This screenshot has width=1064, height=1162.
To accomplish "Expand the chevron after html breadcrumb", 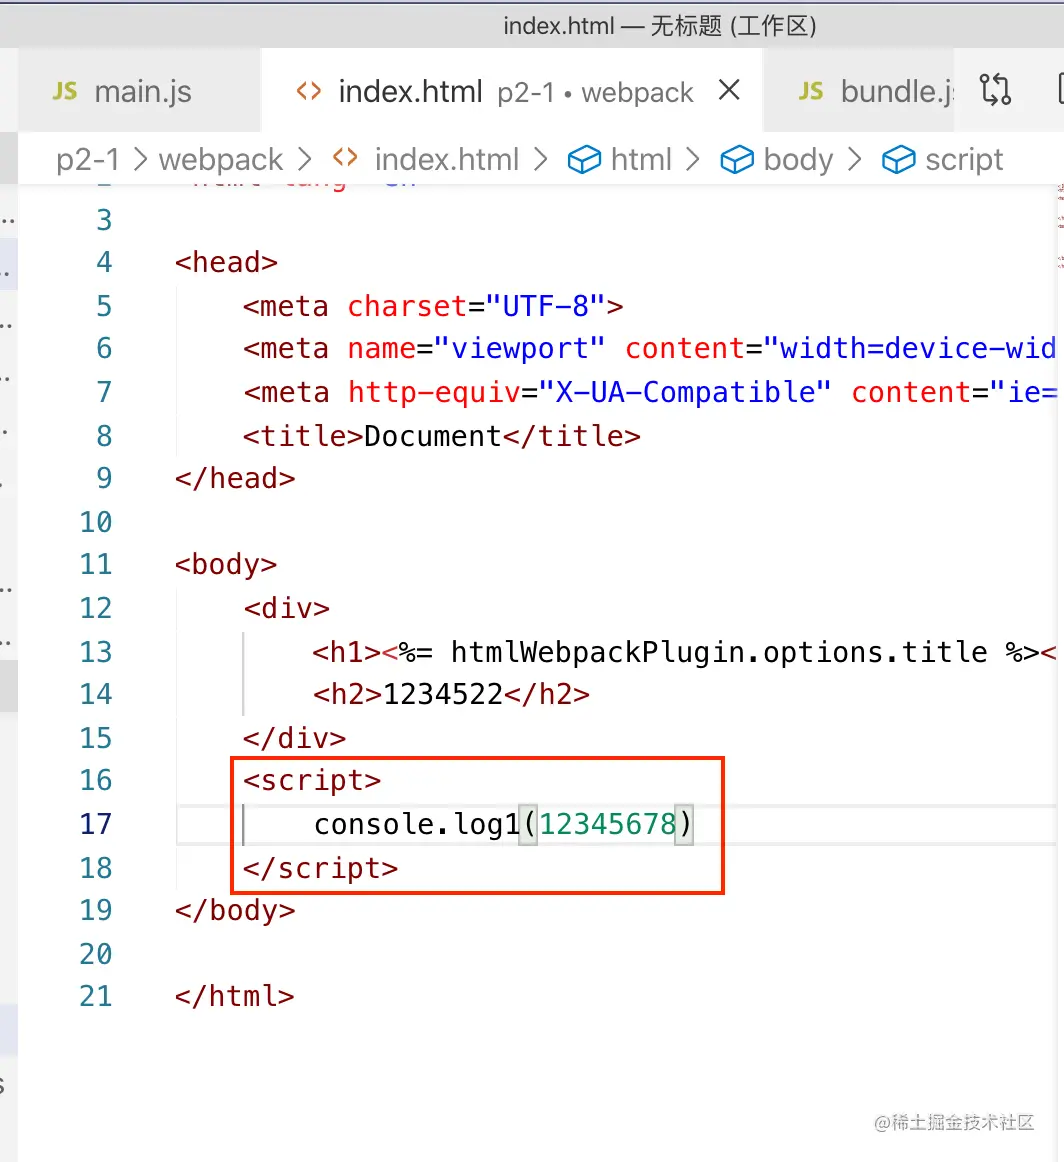I will point(693,159).
